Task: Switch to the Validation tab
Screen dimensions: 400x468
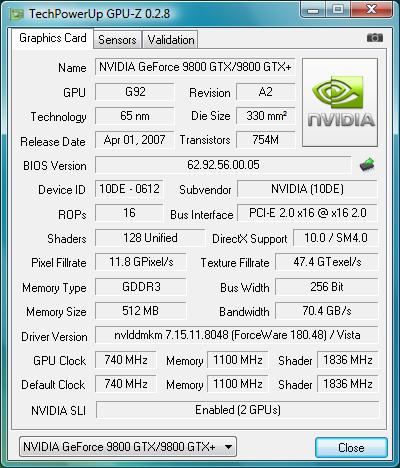Action: point(171,40)
